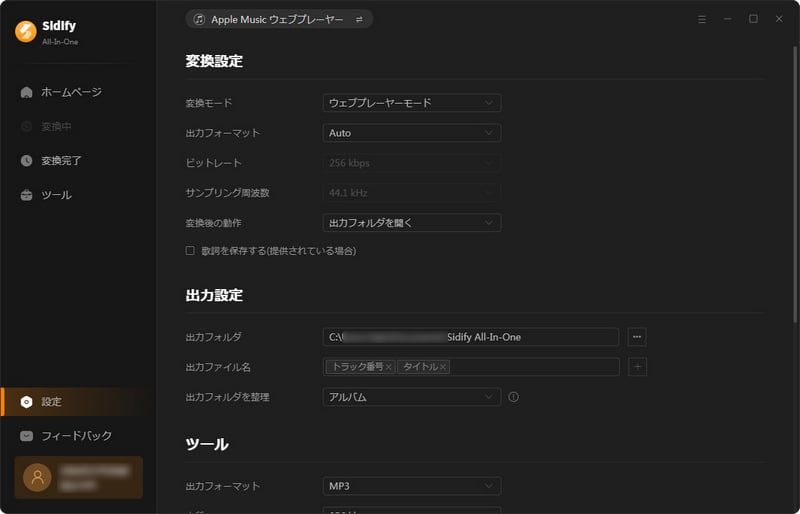800x514 pixels.
Task: Open the hamburger menu icon in the title bar
Action: (702, 19)
